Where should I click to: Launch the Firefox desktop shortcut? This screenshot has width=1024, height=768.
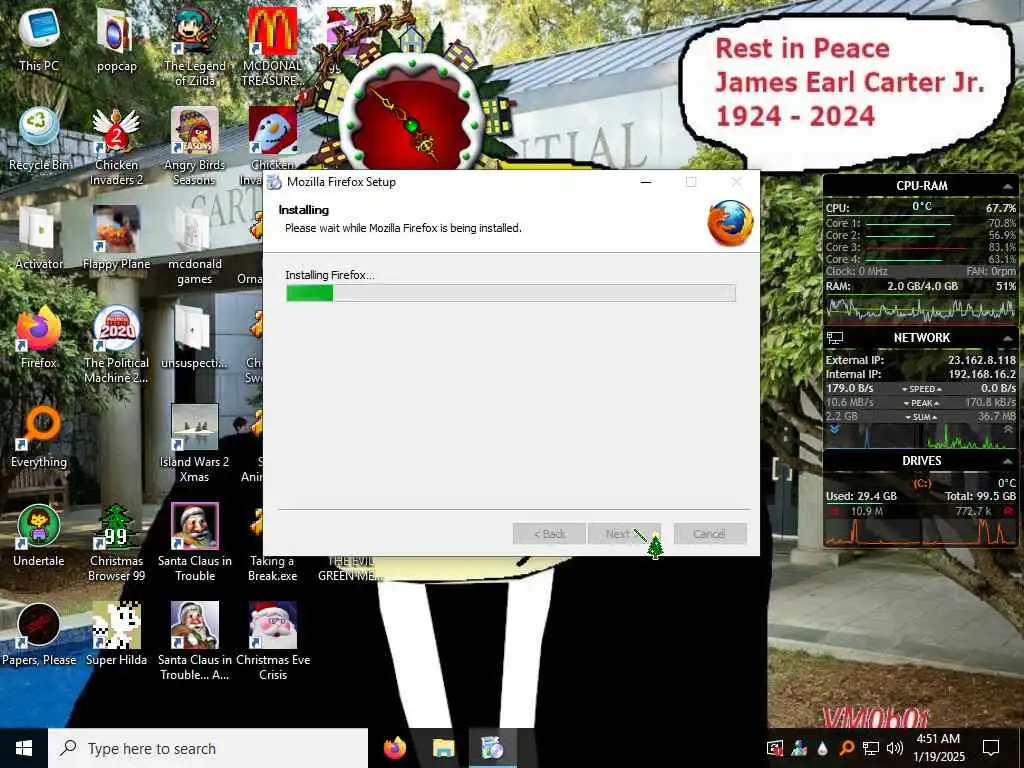[x=39, y=337]
